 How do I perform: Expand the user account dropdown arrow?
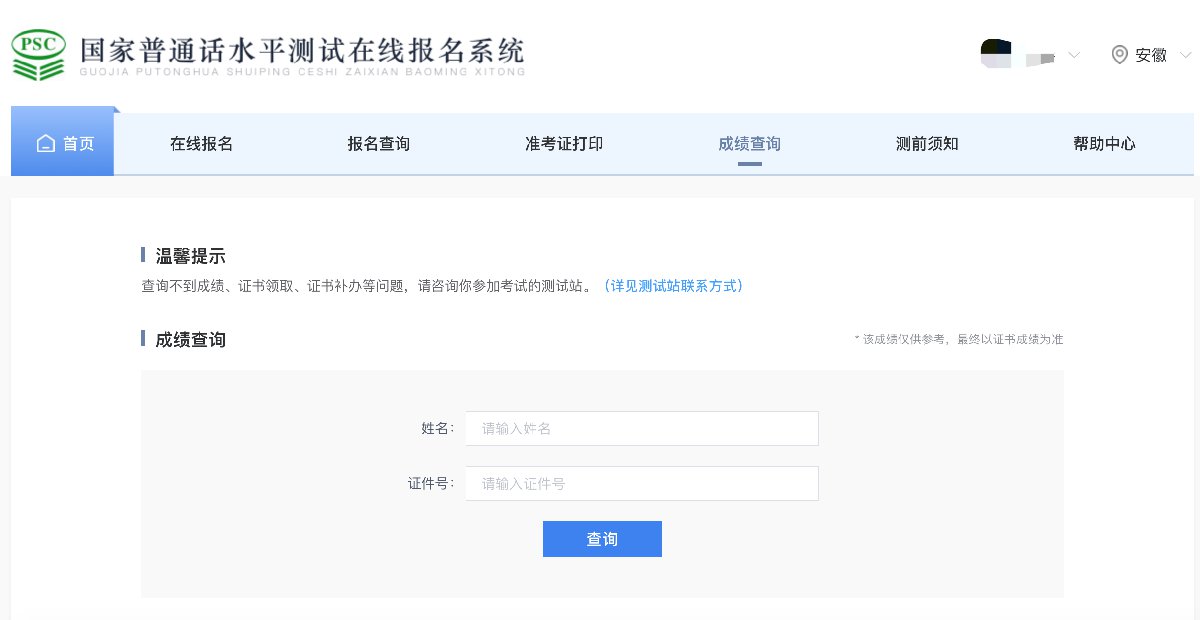coord(1074,55)
